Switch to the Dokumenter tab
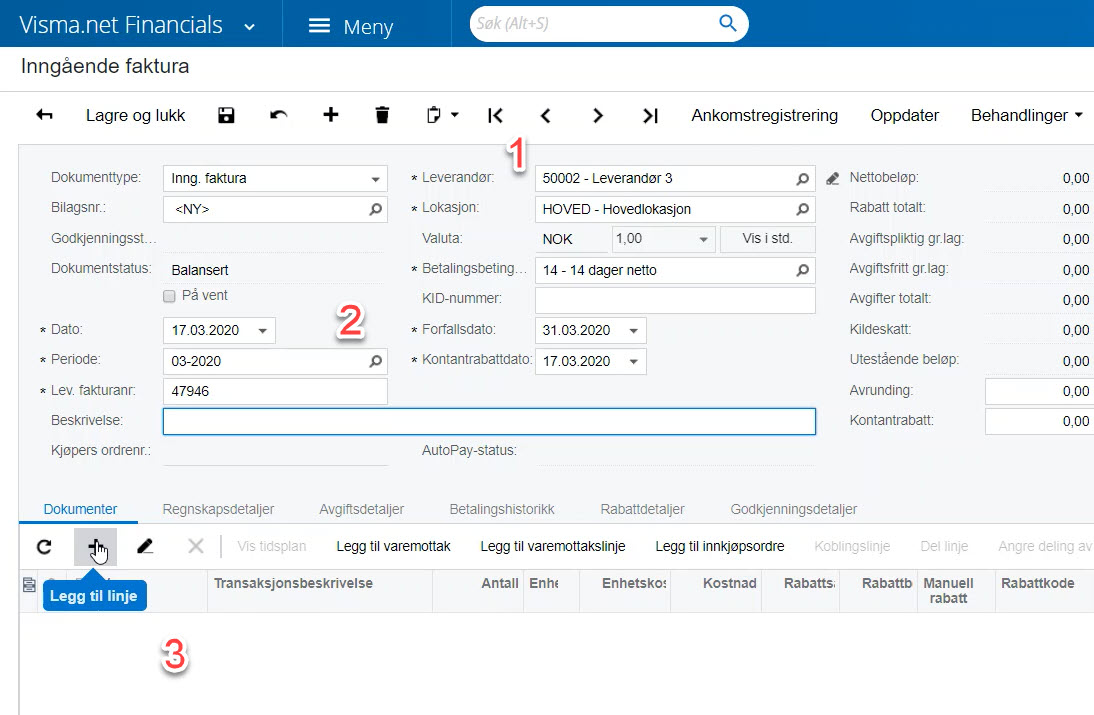This screenshot has width=1094, height=715. (x=80, y=509)
